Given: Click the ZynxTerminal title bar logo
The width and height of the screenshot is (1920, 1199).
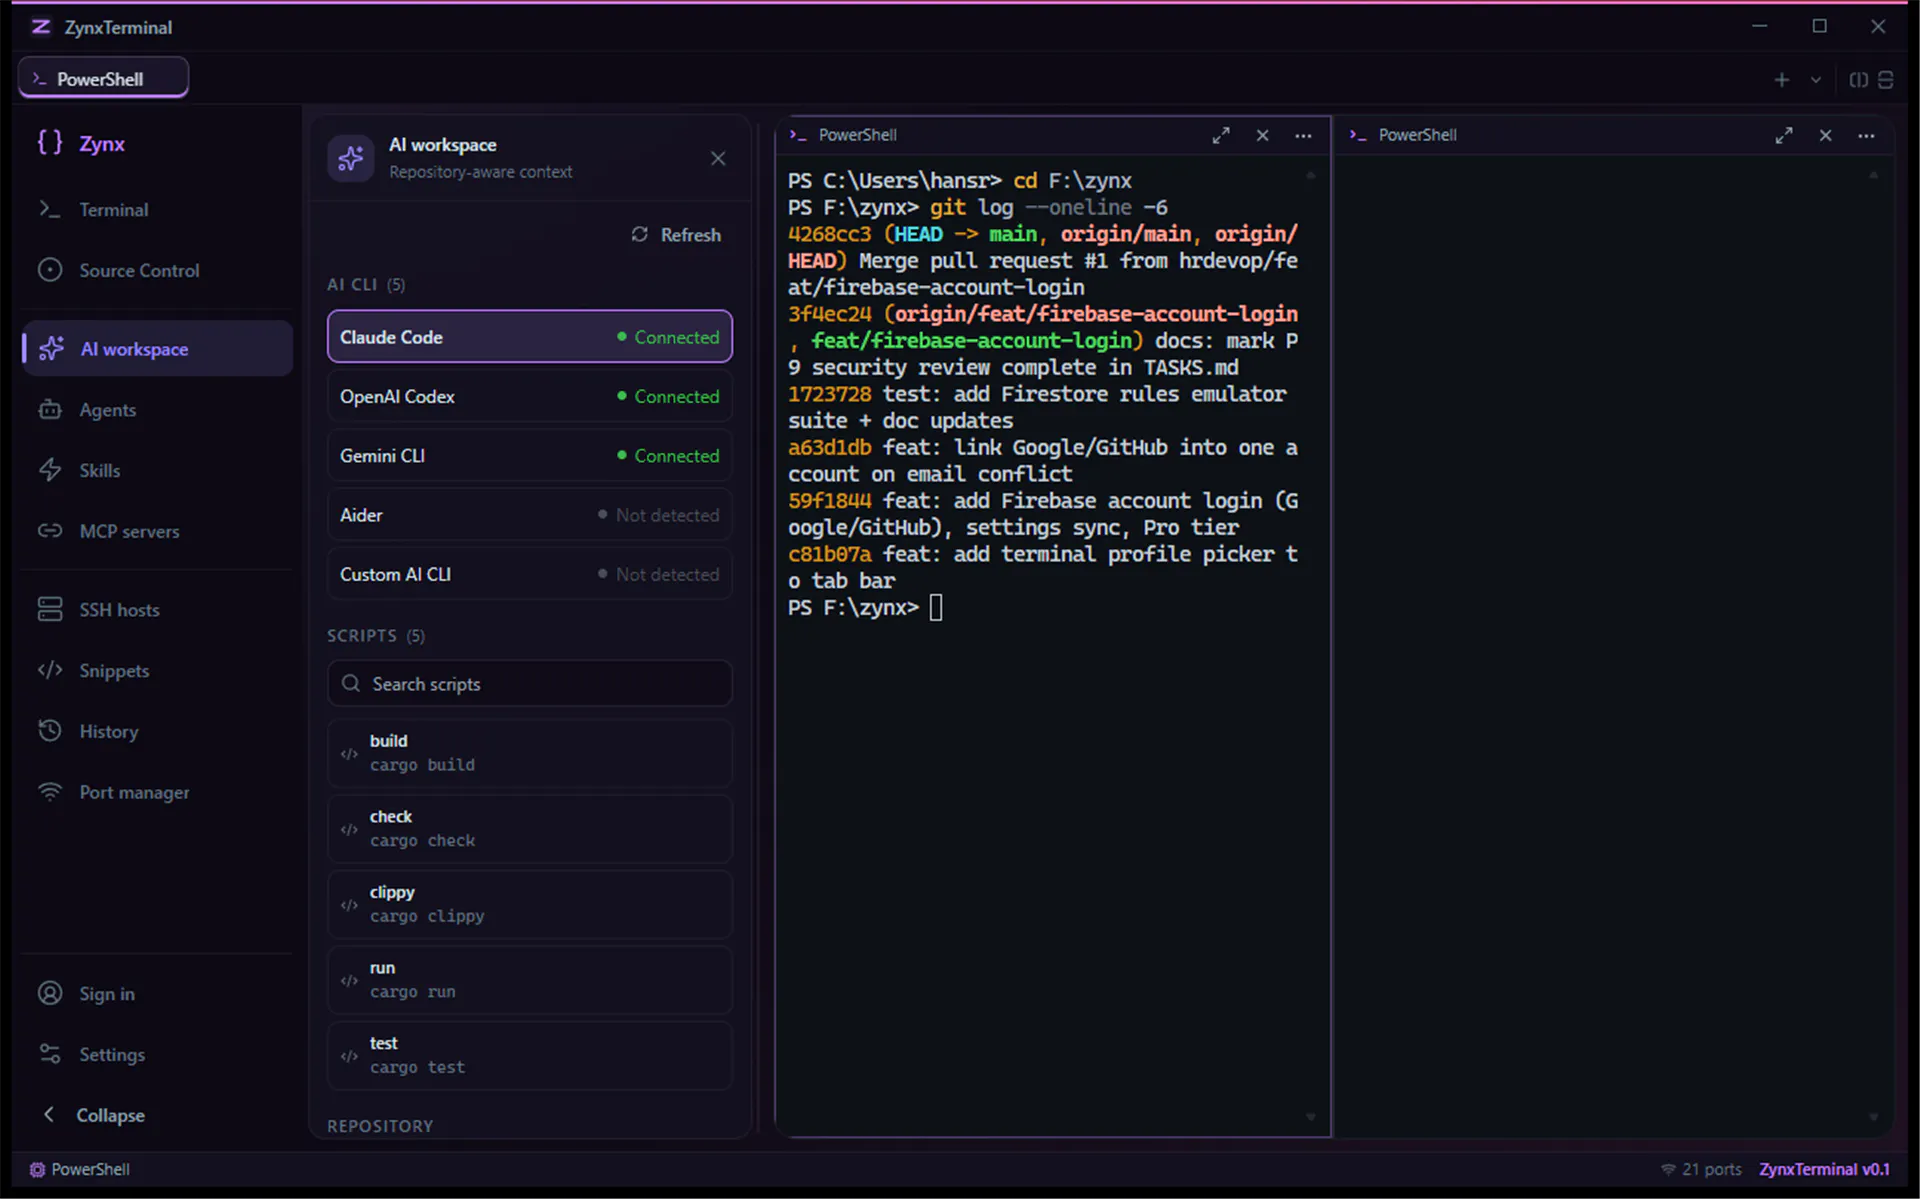Looking at the screenshot, I should pyautogui.click(x=41, y=27).
